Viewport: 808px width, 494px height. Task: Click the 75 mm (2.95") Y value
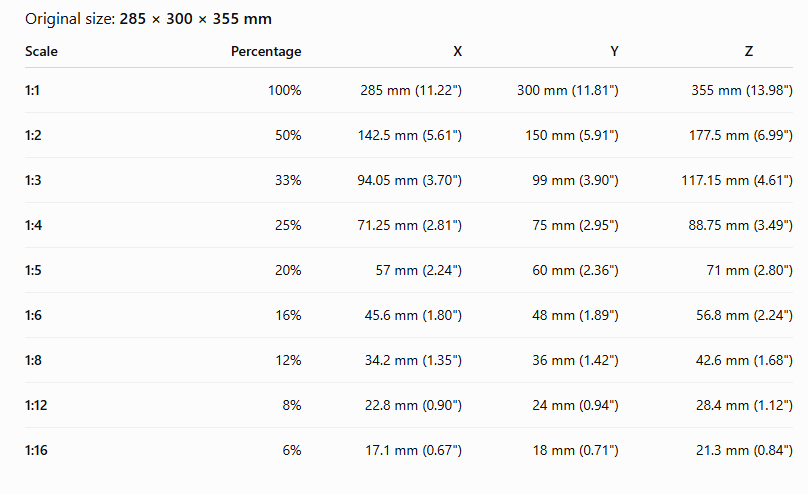pyautogui.click(x=575, y=225)
